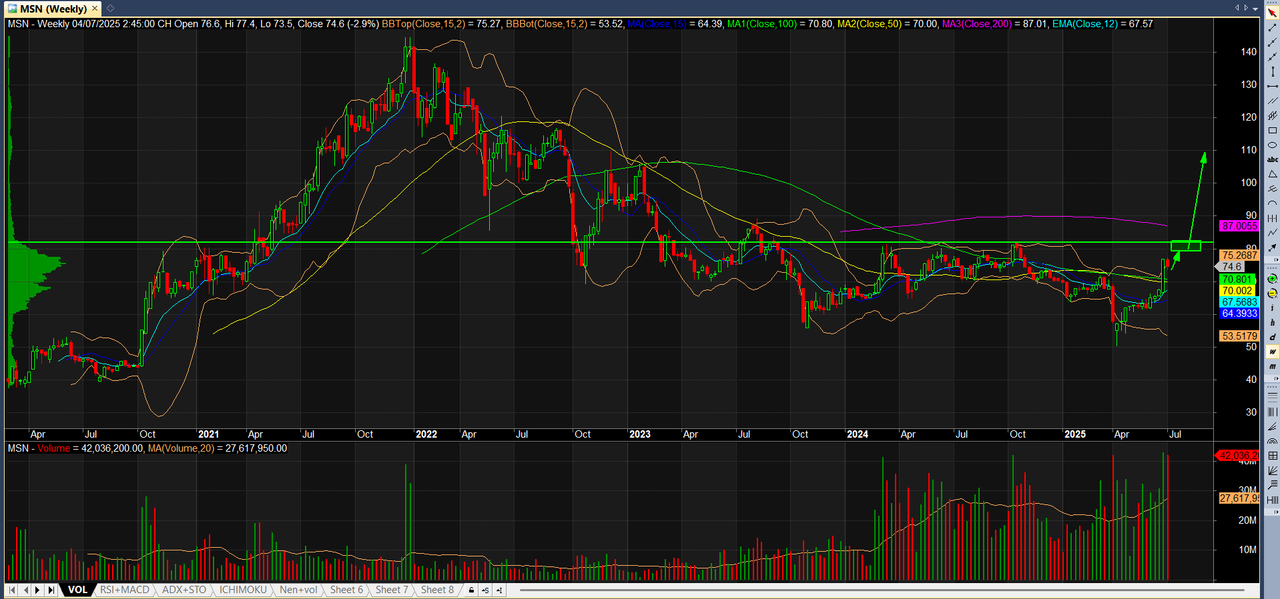Click the orange 53.5179 BBBot value label
1280x599 pixels.
[1237, 337]
